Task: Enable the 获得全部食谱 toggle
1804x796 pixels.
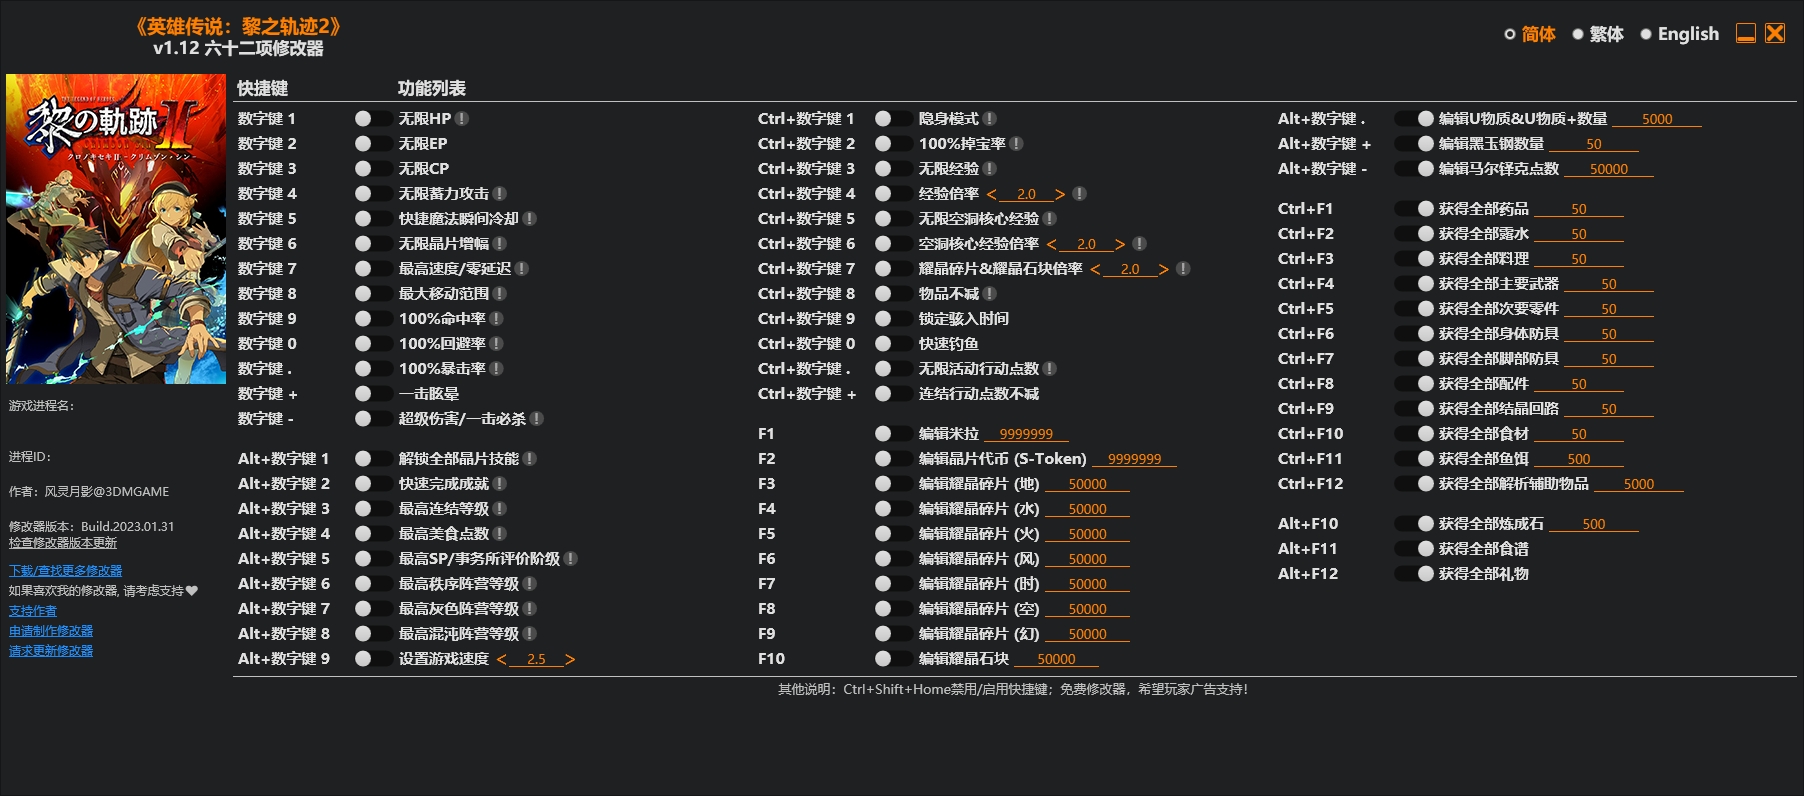Action: 1415,548
